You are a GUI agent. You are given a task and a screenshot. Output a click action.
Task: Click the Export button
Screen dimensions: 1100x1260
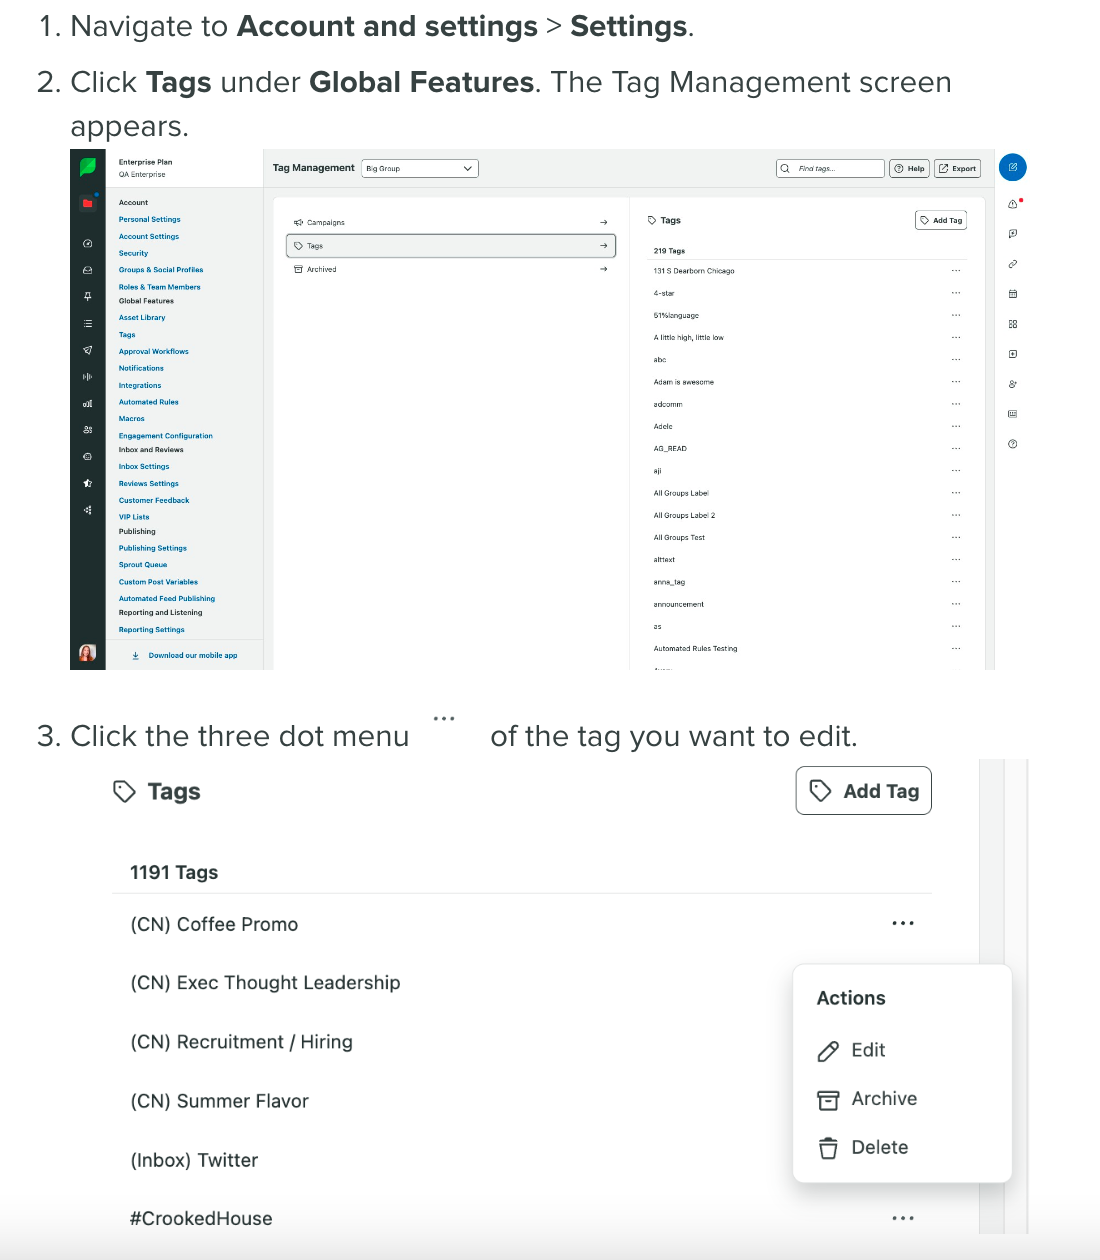(x=957, y=168)
